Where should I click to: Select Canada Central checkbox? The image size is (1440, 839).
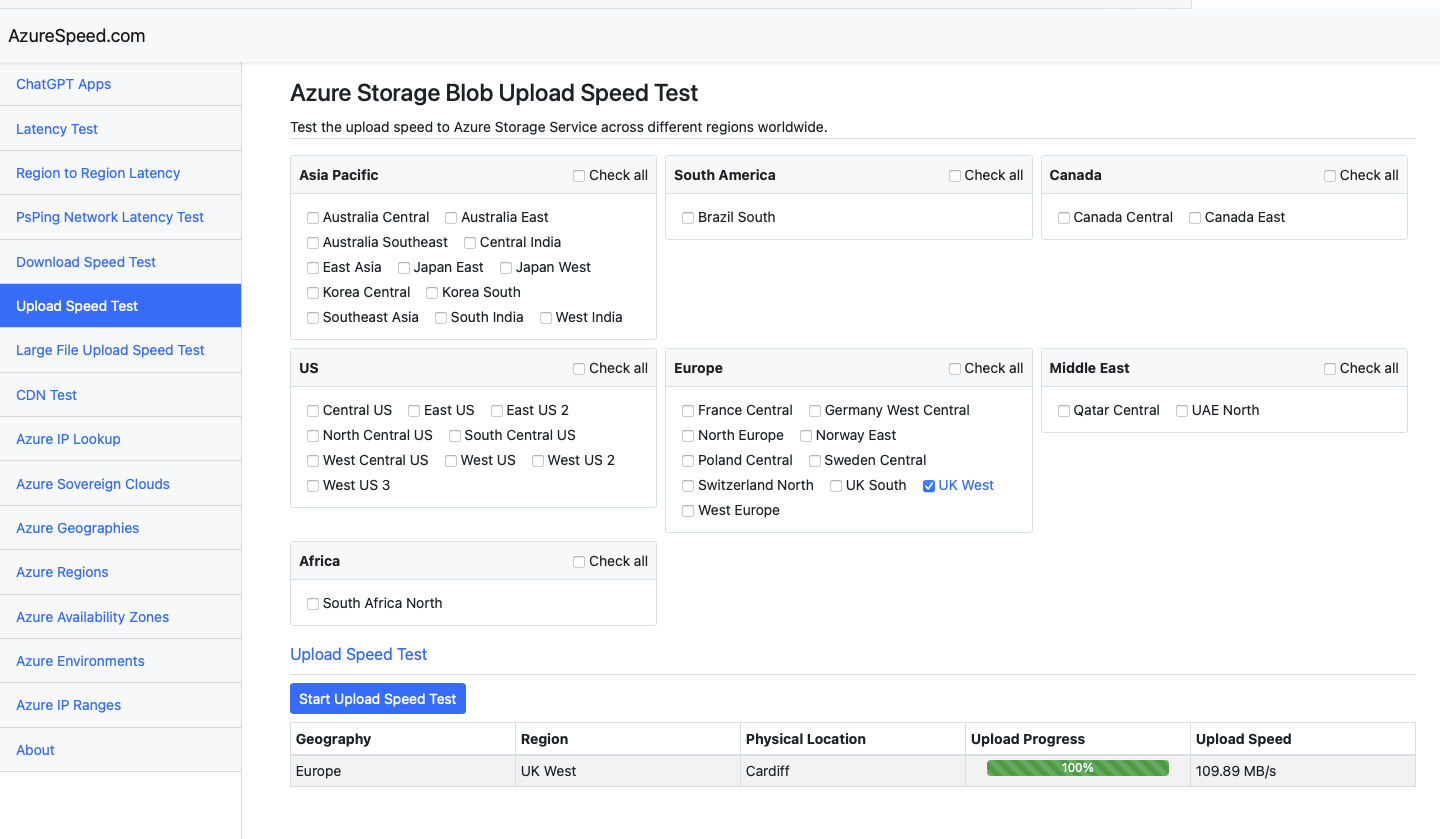click(1064, 218)
